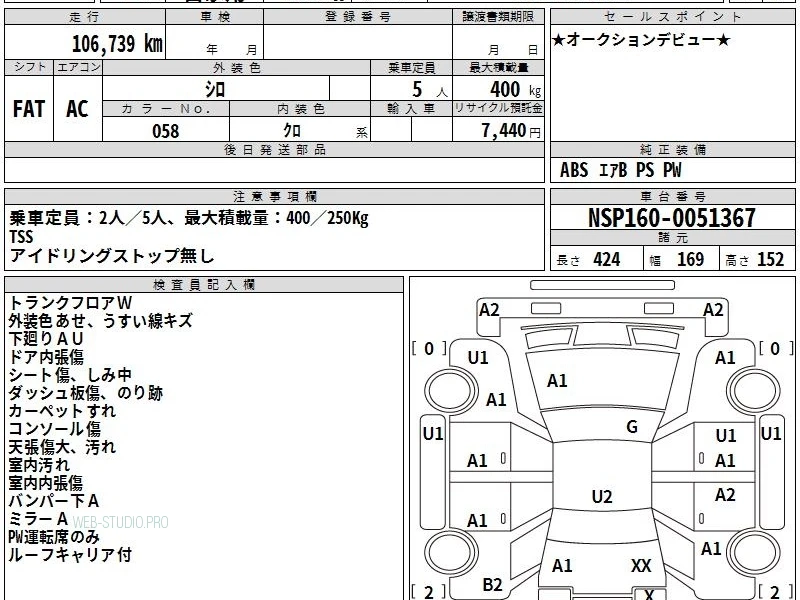Image resolution: width=800 pixels, height=600 pixels.
Task: Select the 純正装備 header
Action: tap(672, 150)
